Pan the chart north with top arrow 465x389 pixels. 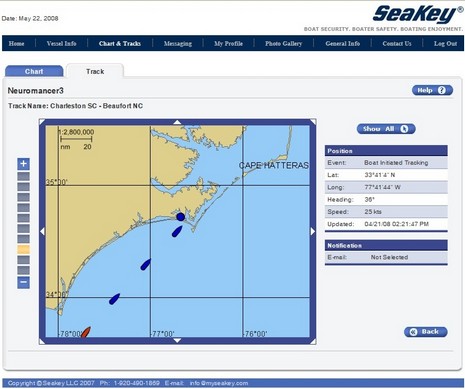177,122
